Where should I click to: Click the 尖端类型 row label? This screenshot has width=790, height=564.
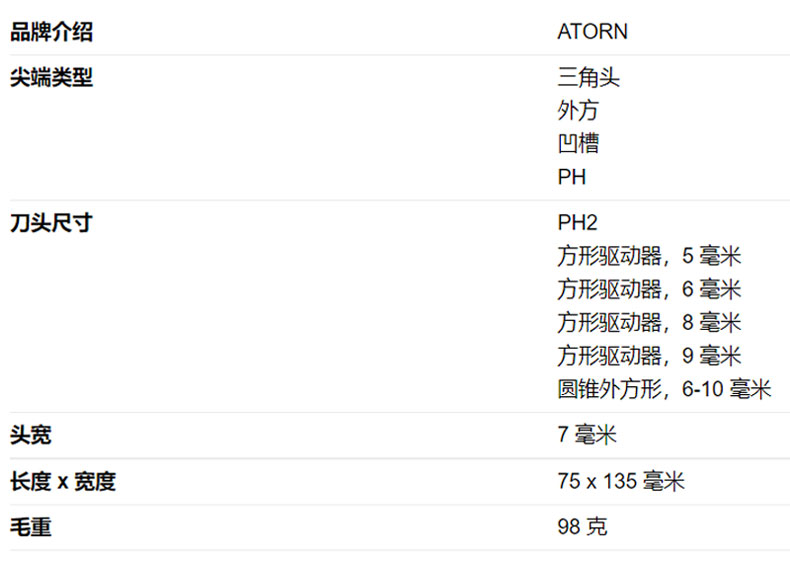pos(51,78)
